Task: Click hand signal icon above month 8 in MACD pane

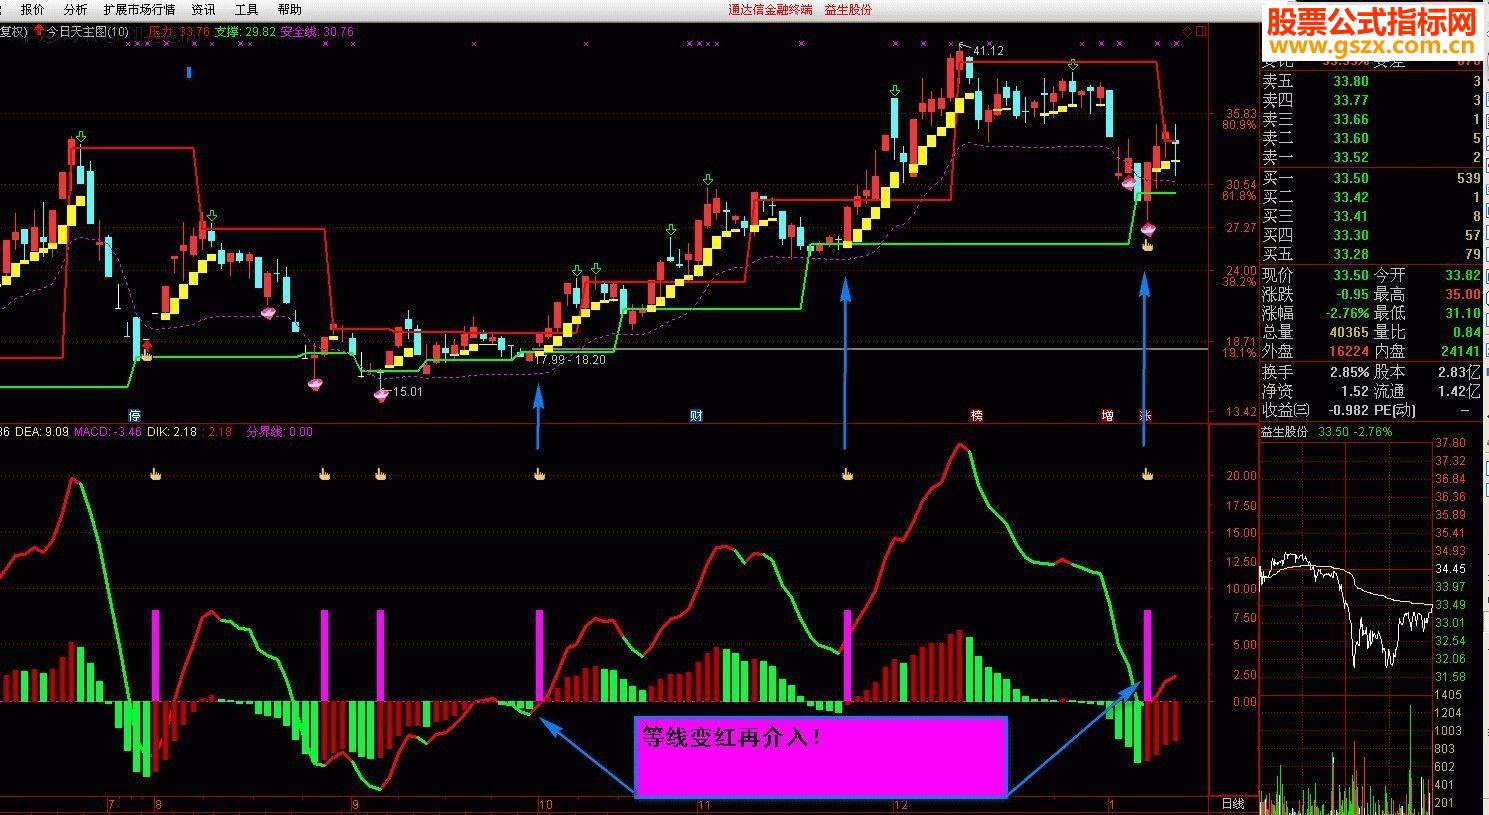Action: pyautogui.click(x=155, y=474)
